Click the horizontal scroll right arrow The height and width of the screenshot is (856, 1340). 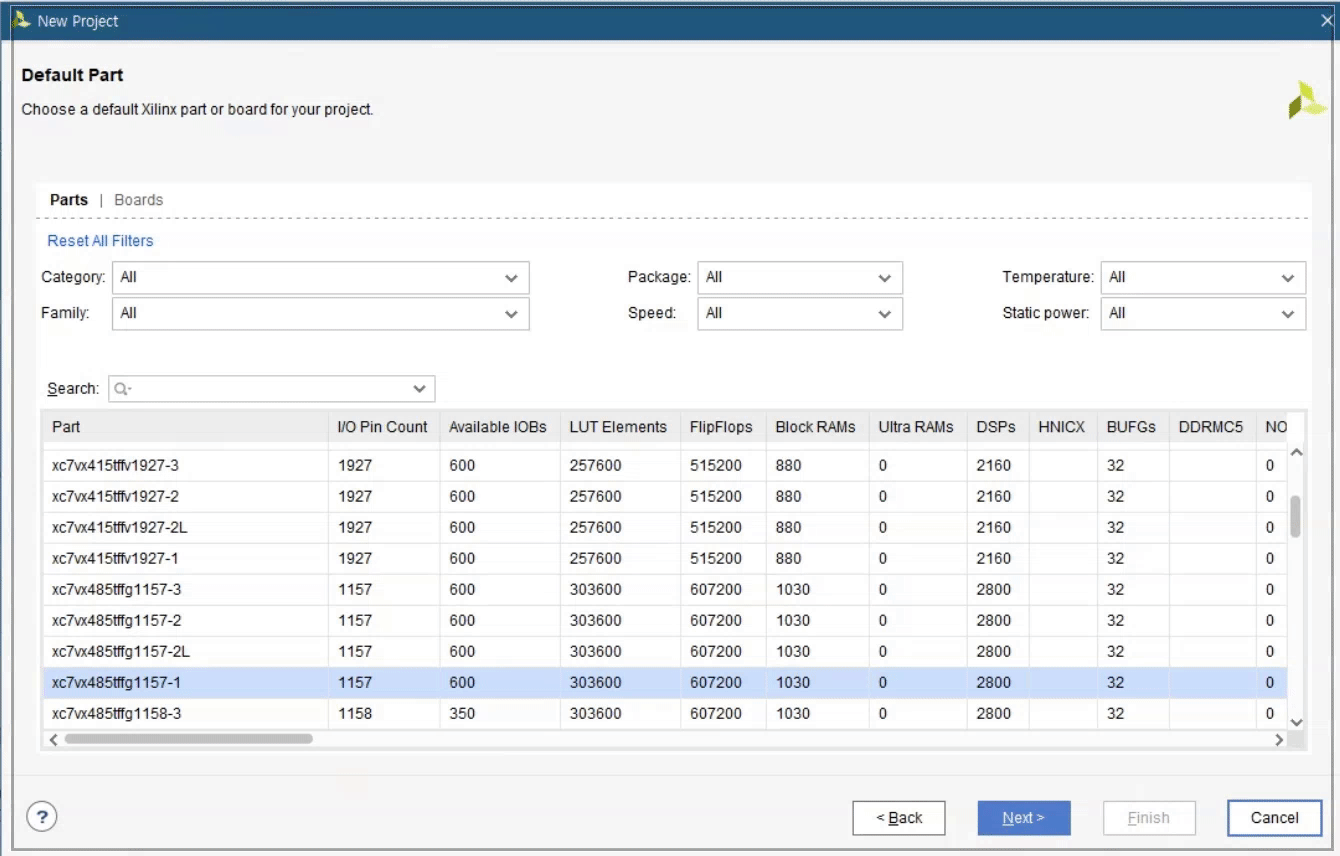click(1279, 739)
